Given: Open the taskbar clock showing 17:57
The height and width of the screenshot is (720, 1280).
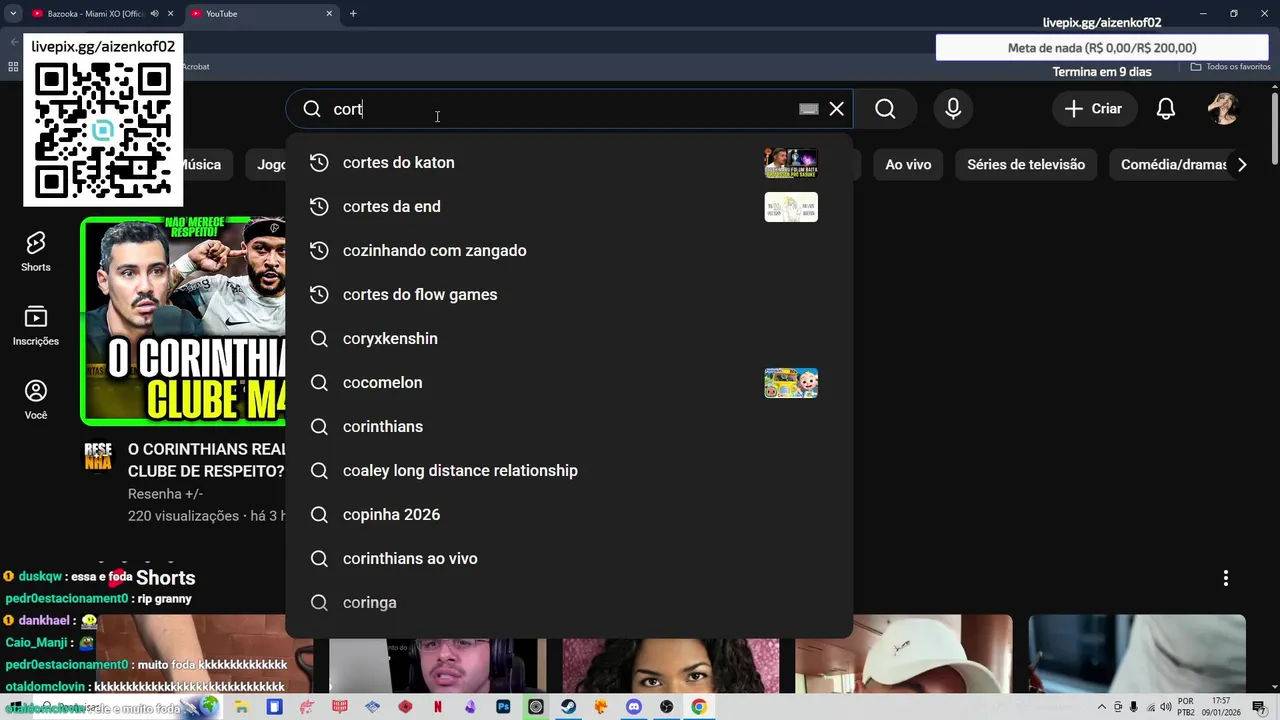Looking at the screenshot, I should click(x=1220, y=707).
